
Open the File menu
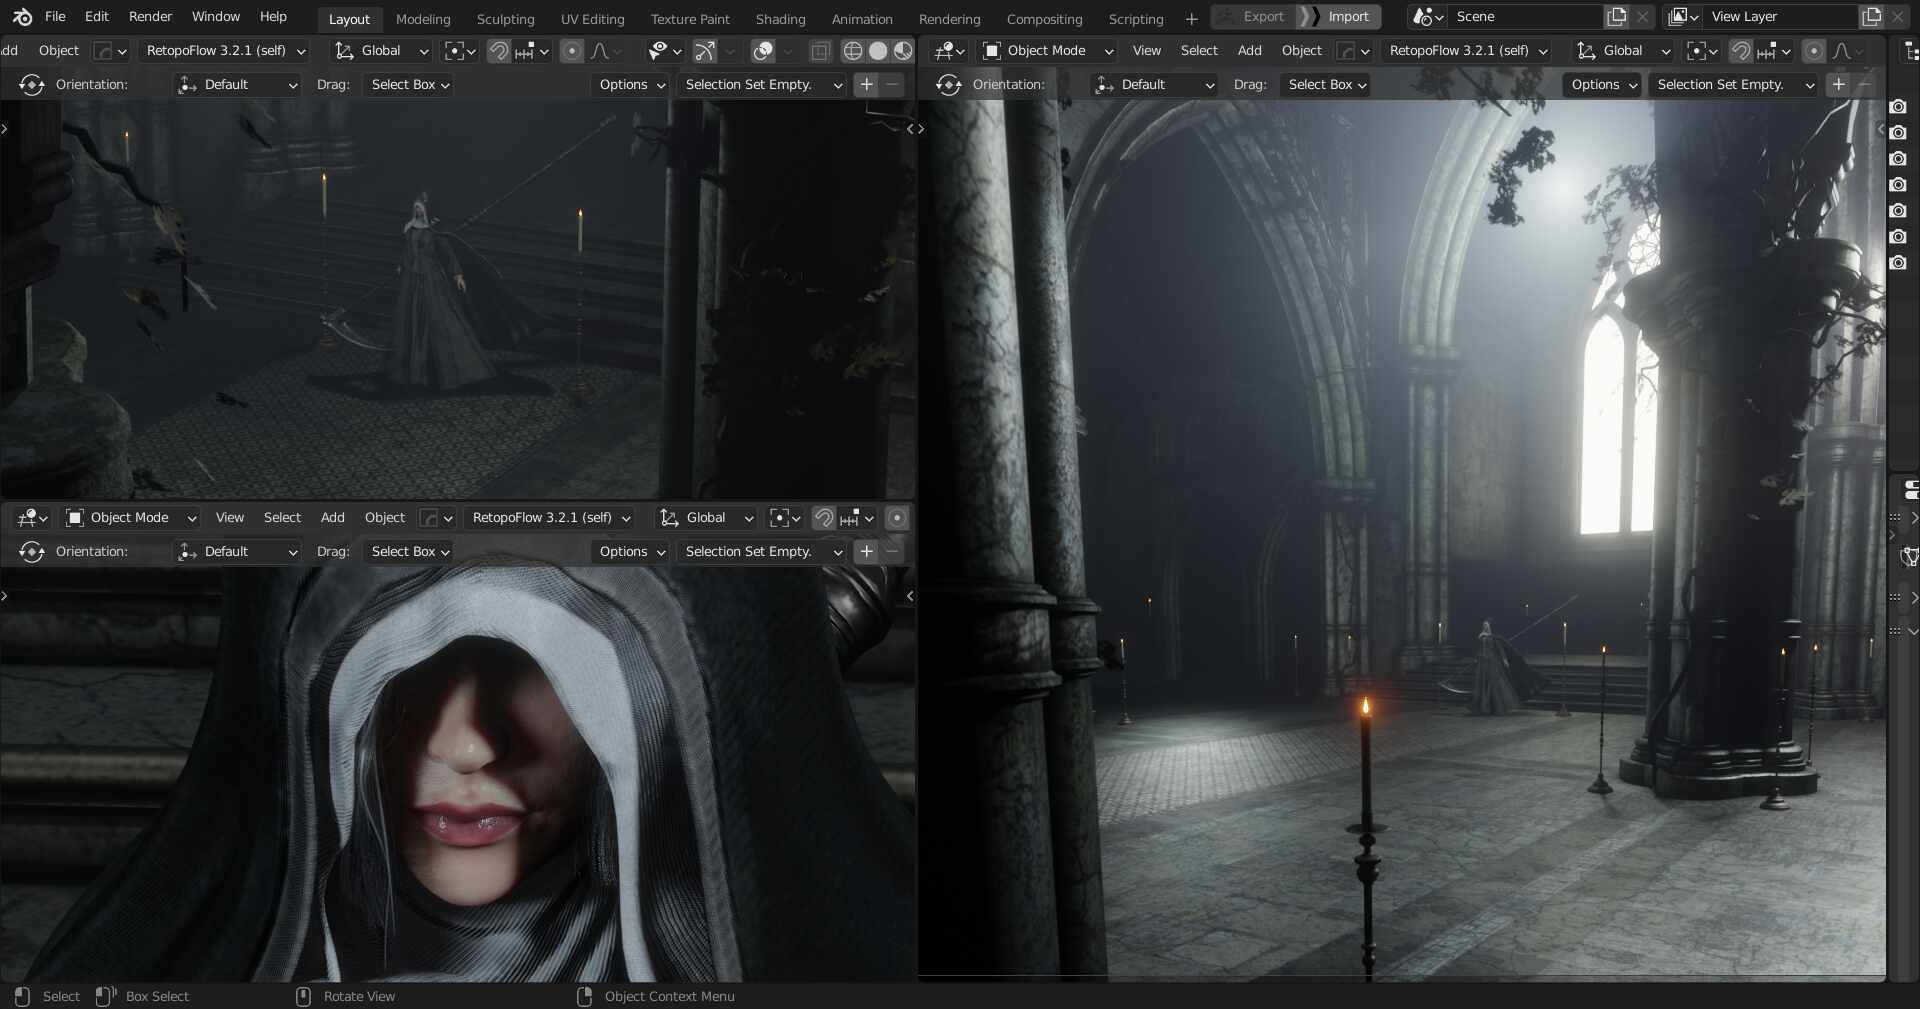click(55, 17)
